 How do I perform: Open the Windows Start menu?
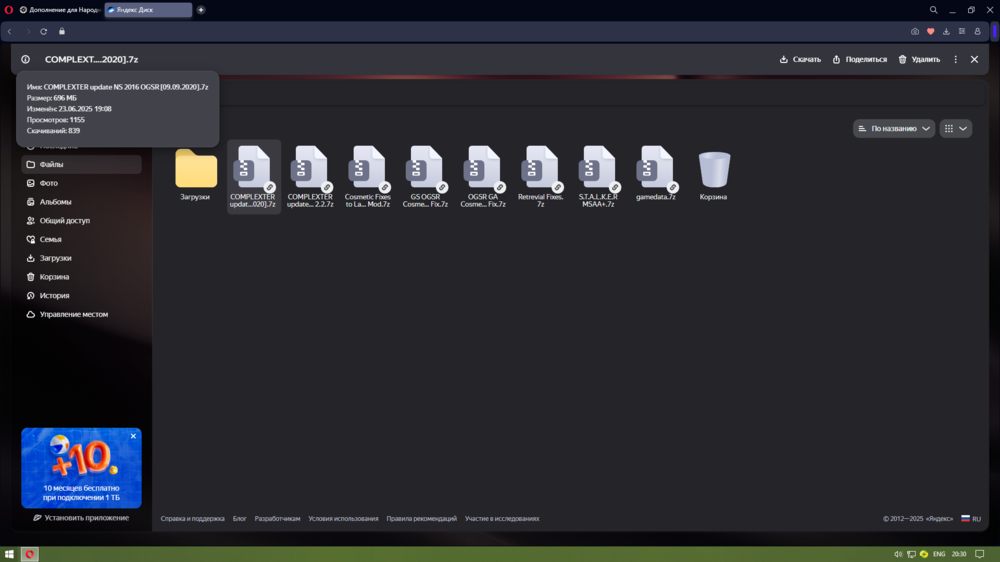coord(9,554)
